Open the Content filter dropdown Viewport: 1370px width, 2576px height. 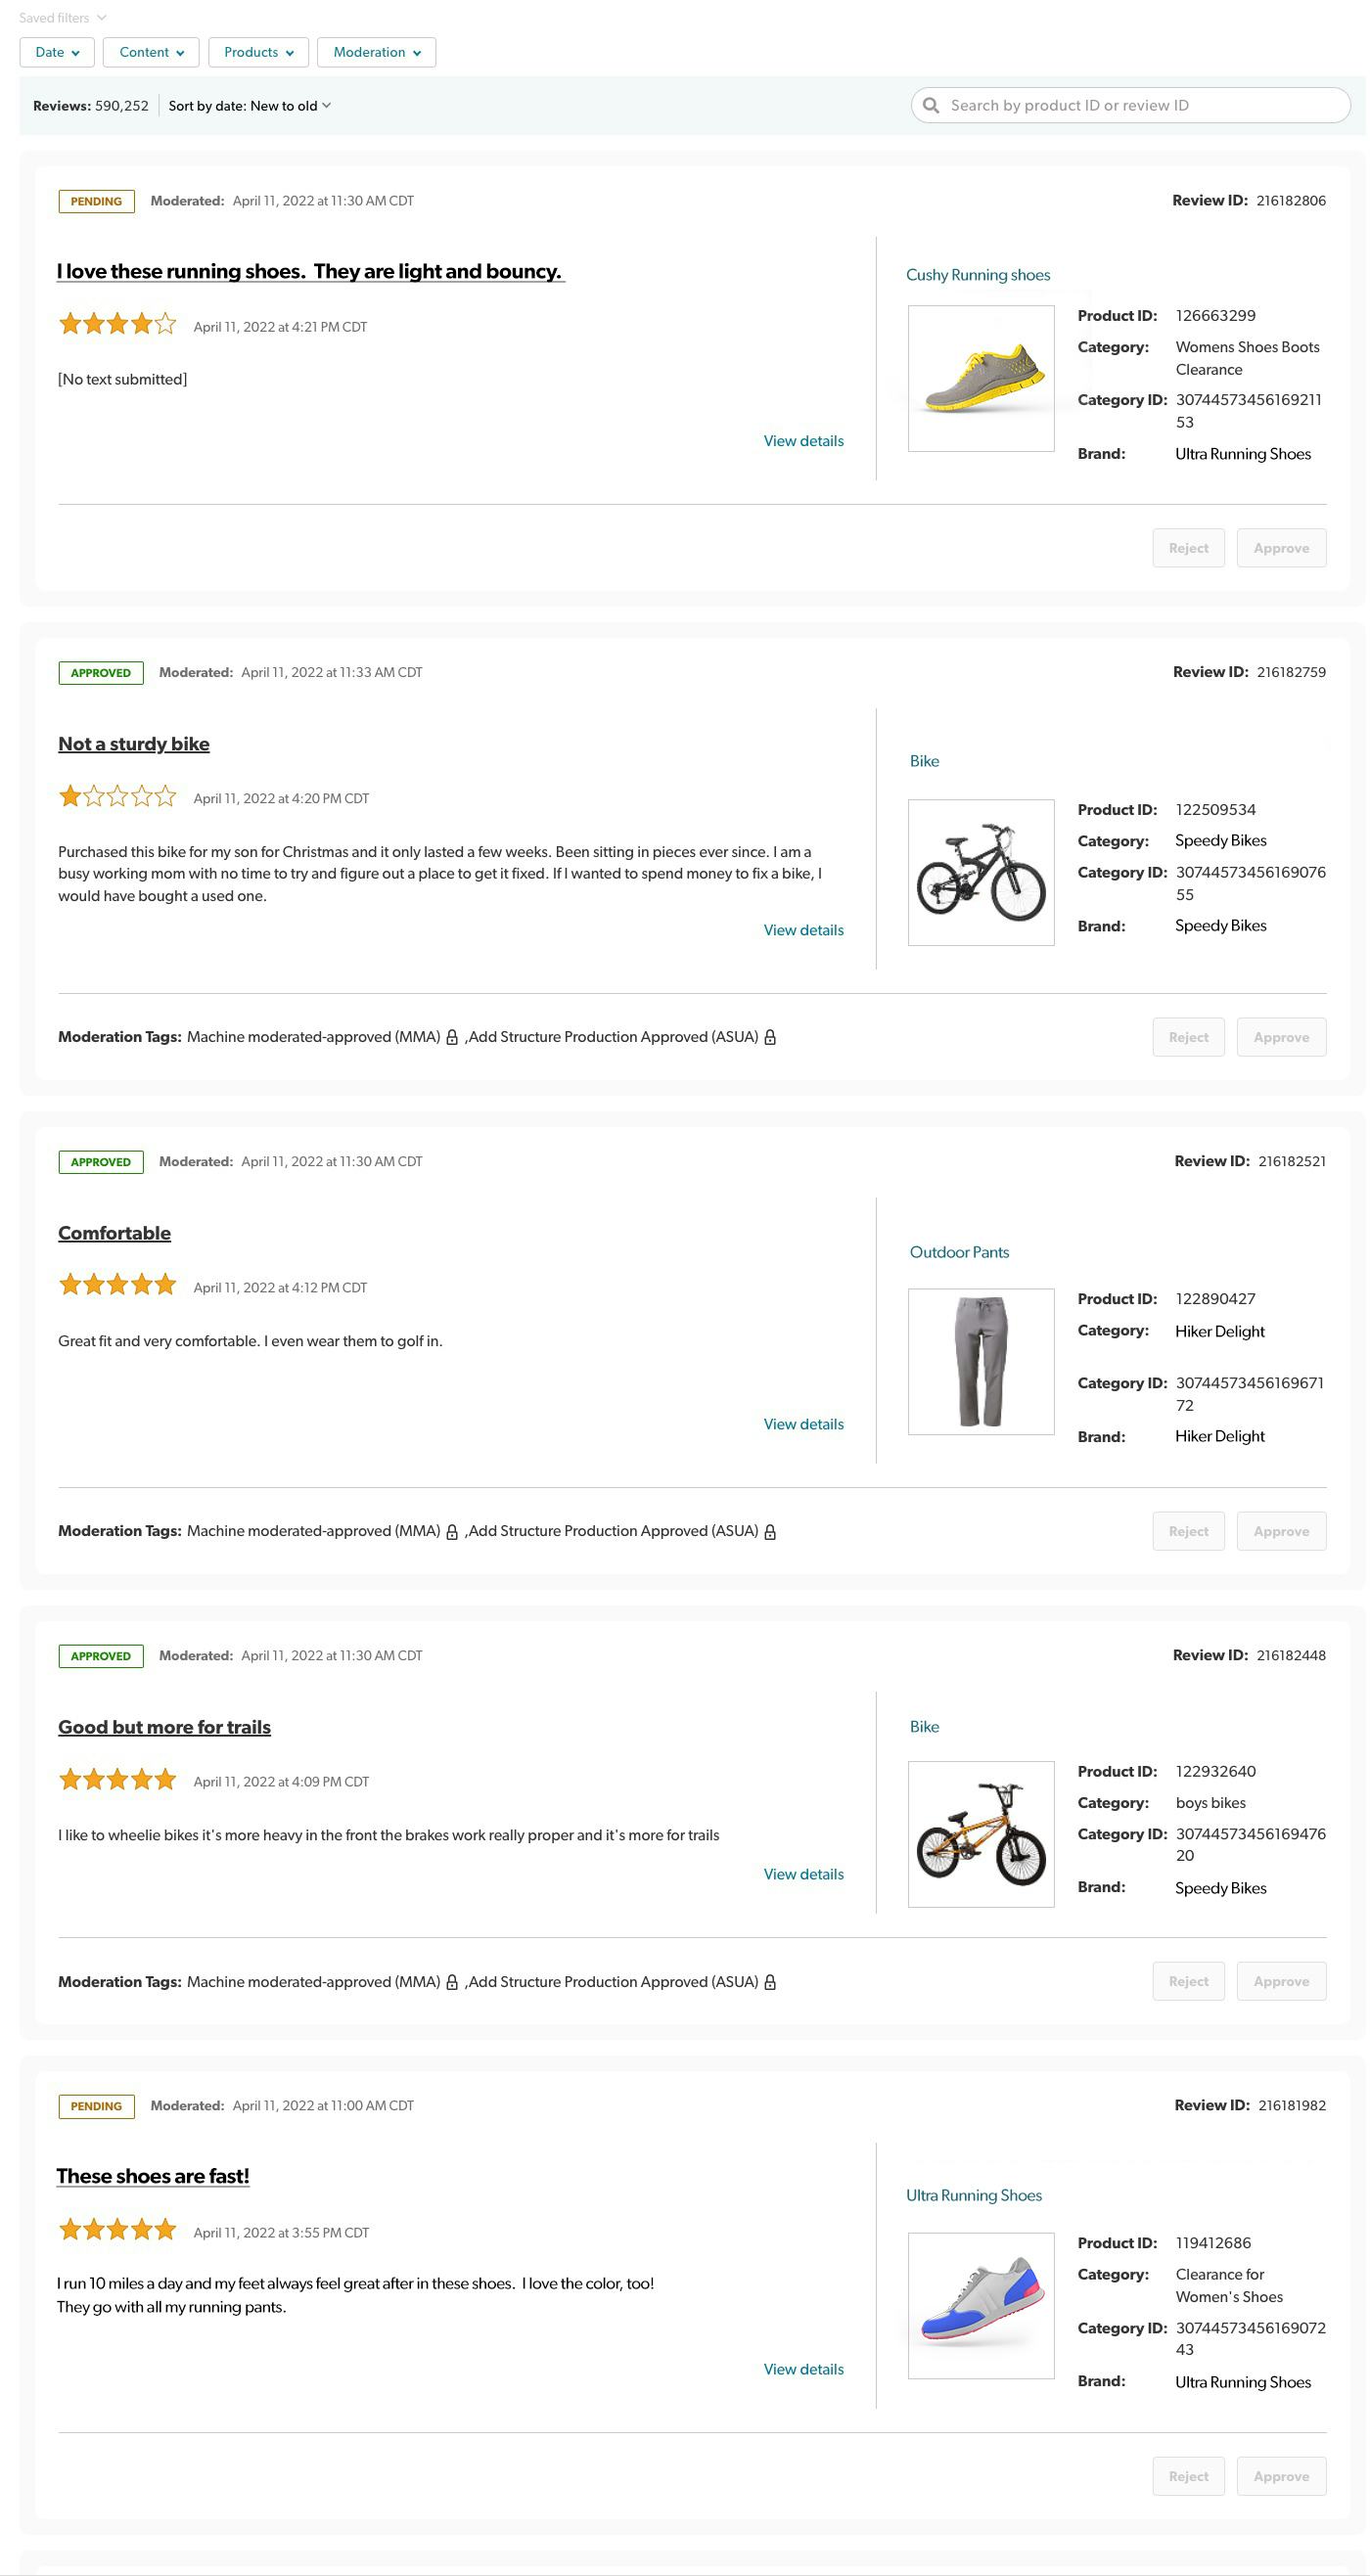(151, 53)
